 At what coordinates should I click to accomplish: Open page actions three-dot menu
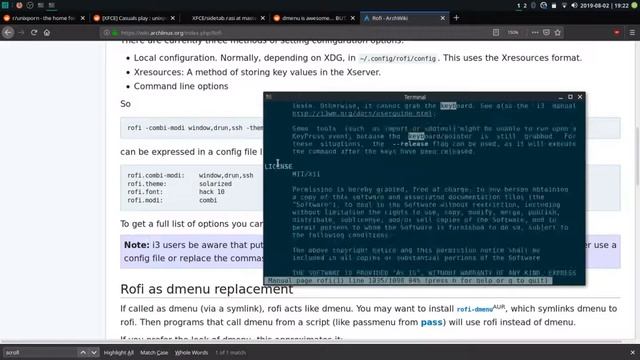point(535,32)
